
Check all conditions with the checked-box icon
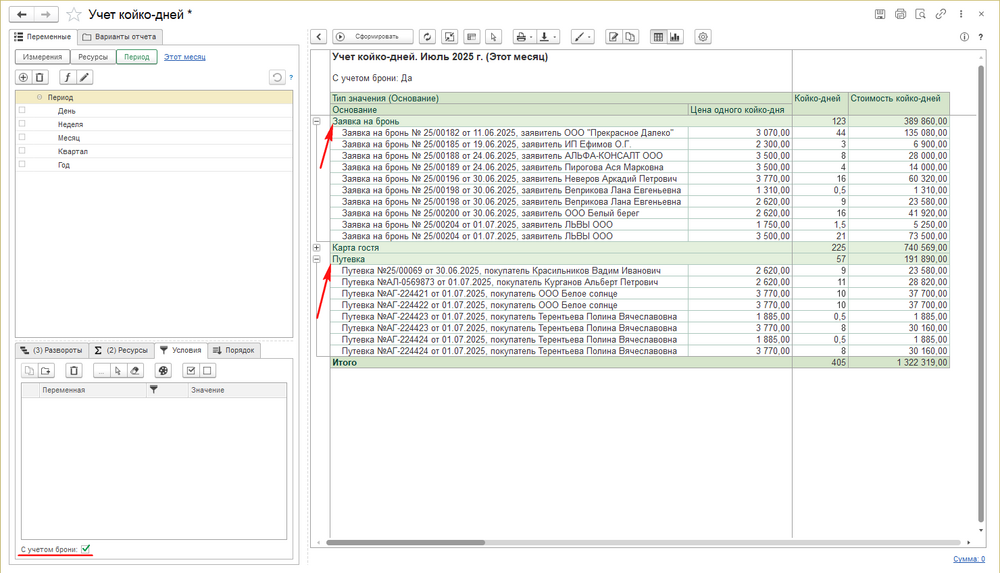(191, 371)
